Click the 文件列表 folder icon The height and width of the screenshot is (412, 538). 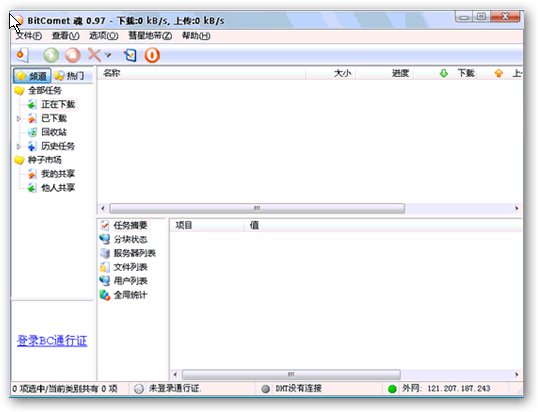pos(105,267)
